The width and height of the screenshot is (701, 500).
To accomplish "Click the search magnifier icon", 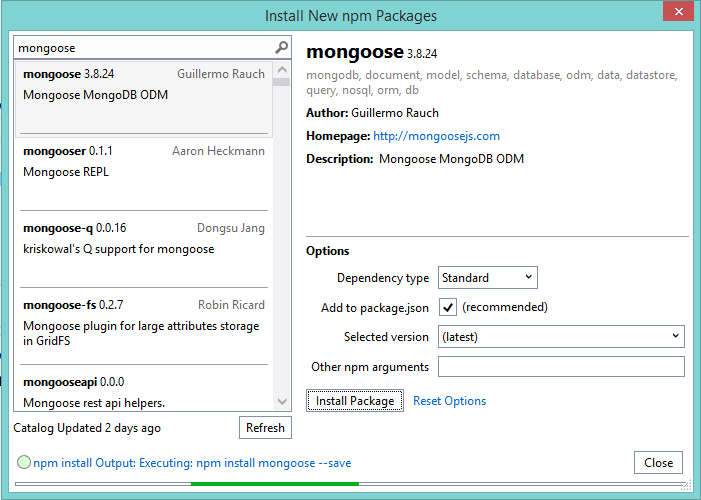I will point(282,48).
